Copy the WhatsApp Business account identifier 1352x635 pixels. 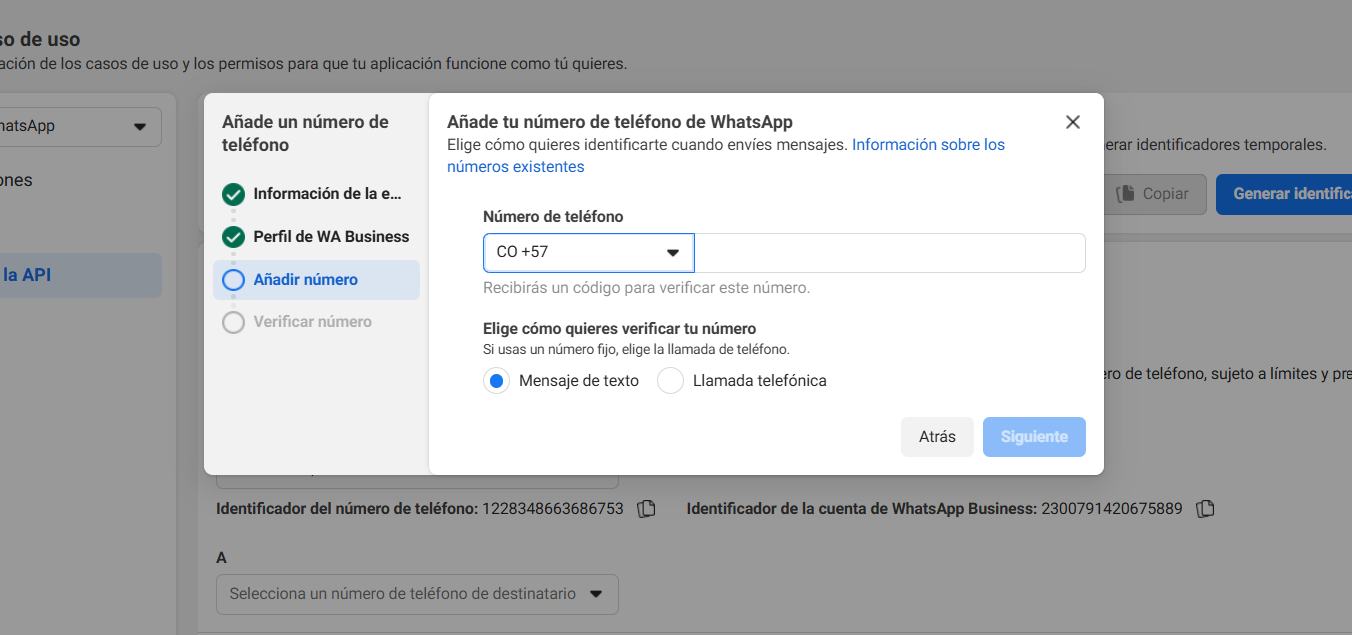coord(1206,509)
